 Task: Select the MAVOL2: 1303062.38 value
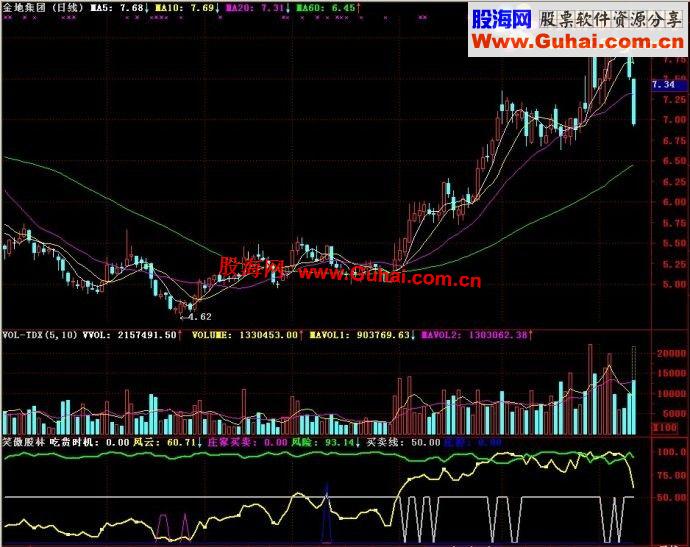click(477, 335)
